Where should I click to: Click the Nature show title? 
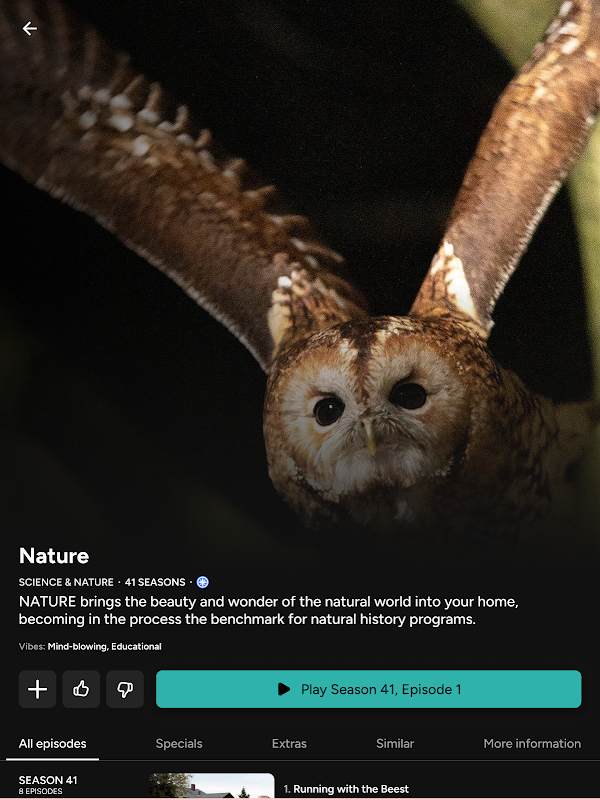pyautogui.click(x=54, y=556)
